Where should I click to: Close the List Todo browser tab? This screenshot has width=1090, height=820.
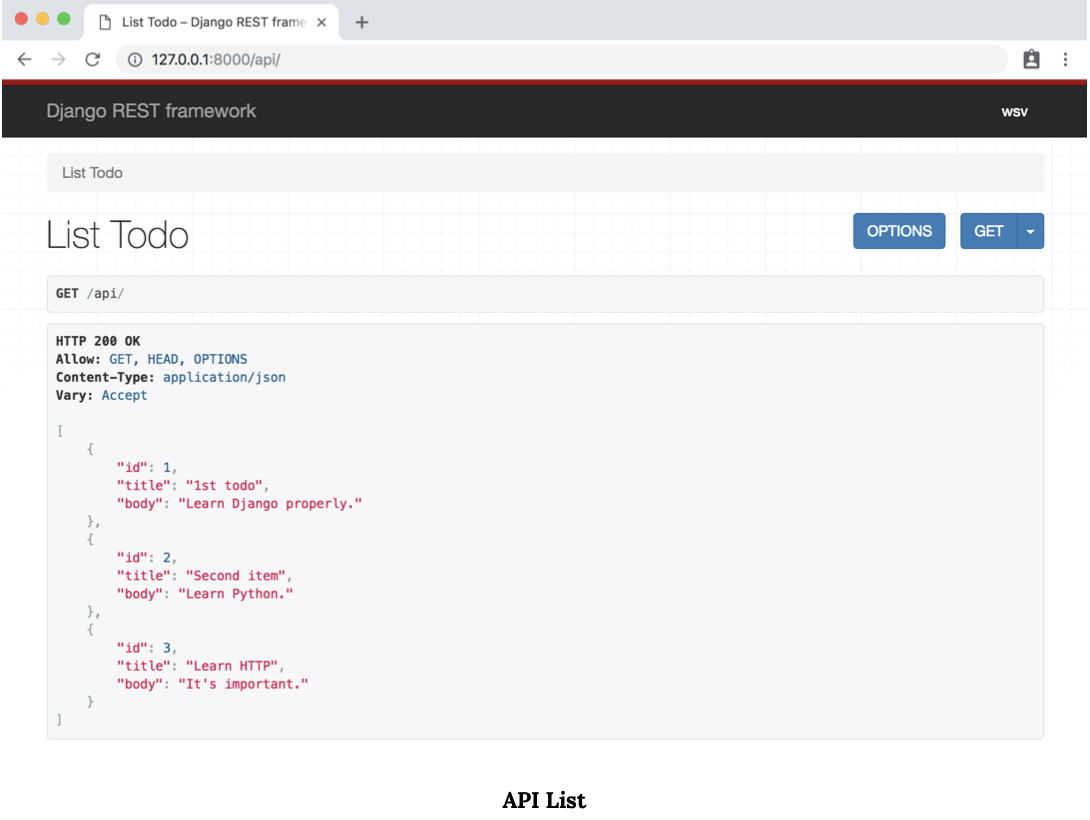321,22
